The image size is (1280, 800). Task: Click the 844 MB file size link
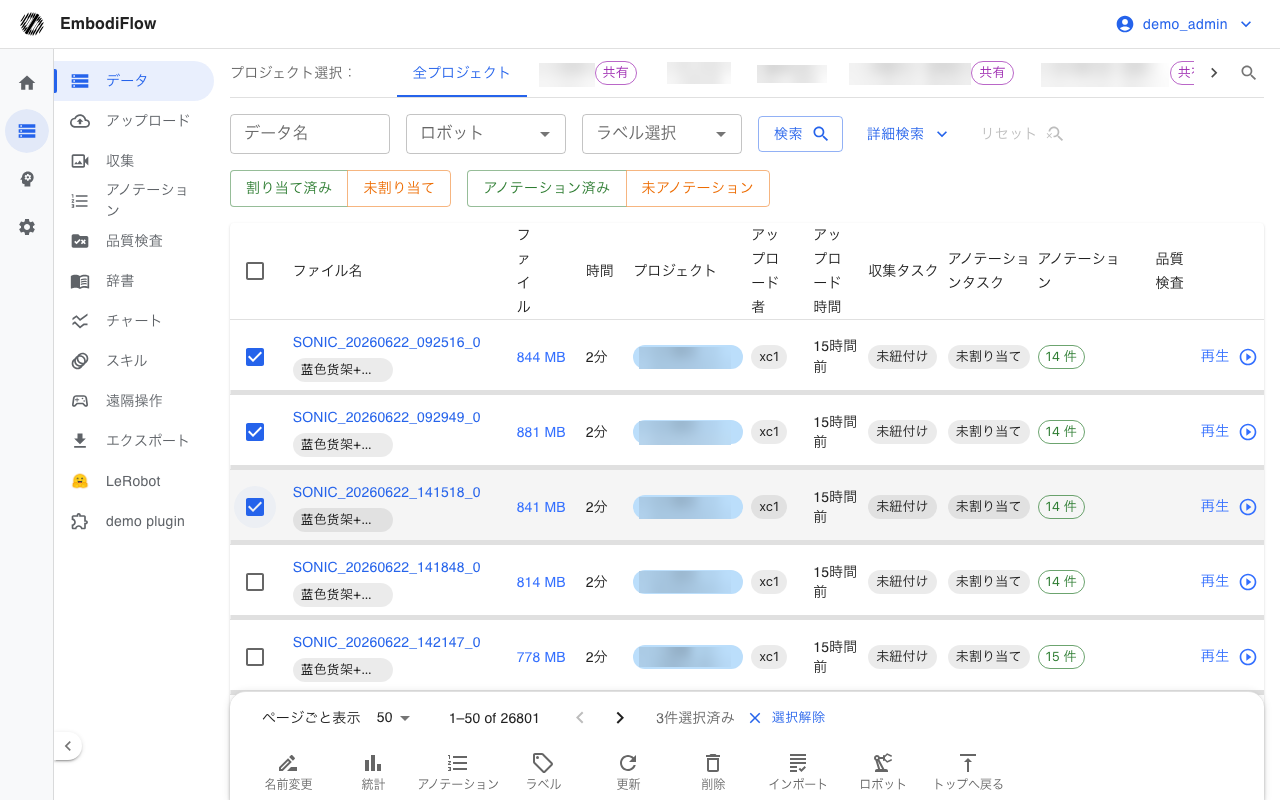541,357
